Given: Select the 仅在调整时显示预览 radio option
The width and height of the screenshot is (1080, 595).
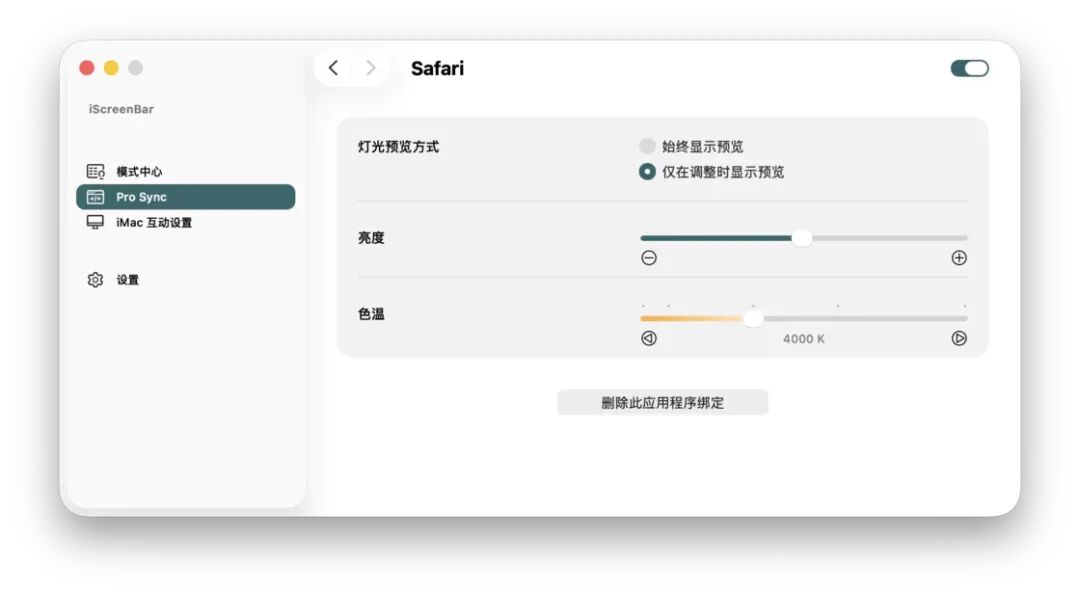Looking at the screenshot, I should point(647,171).
